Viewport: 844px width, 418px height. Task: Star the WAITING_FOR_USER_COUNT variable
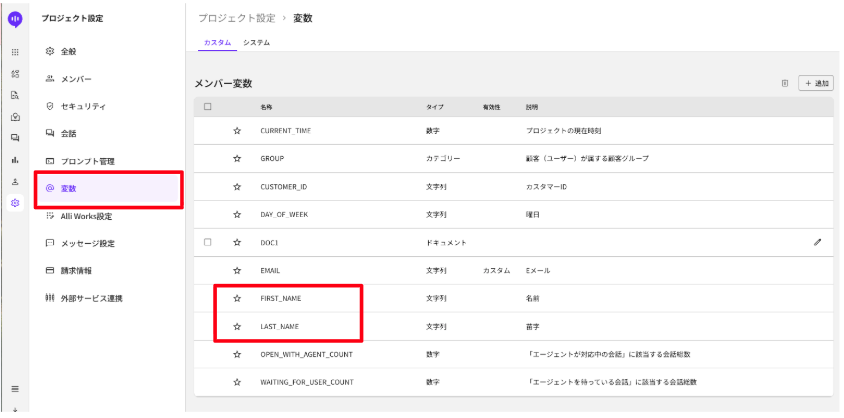tap(237, 382)
